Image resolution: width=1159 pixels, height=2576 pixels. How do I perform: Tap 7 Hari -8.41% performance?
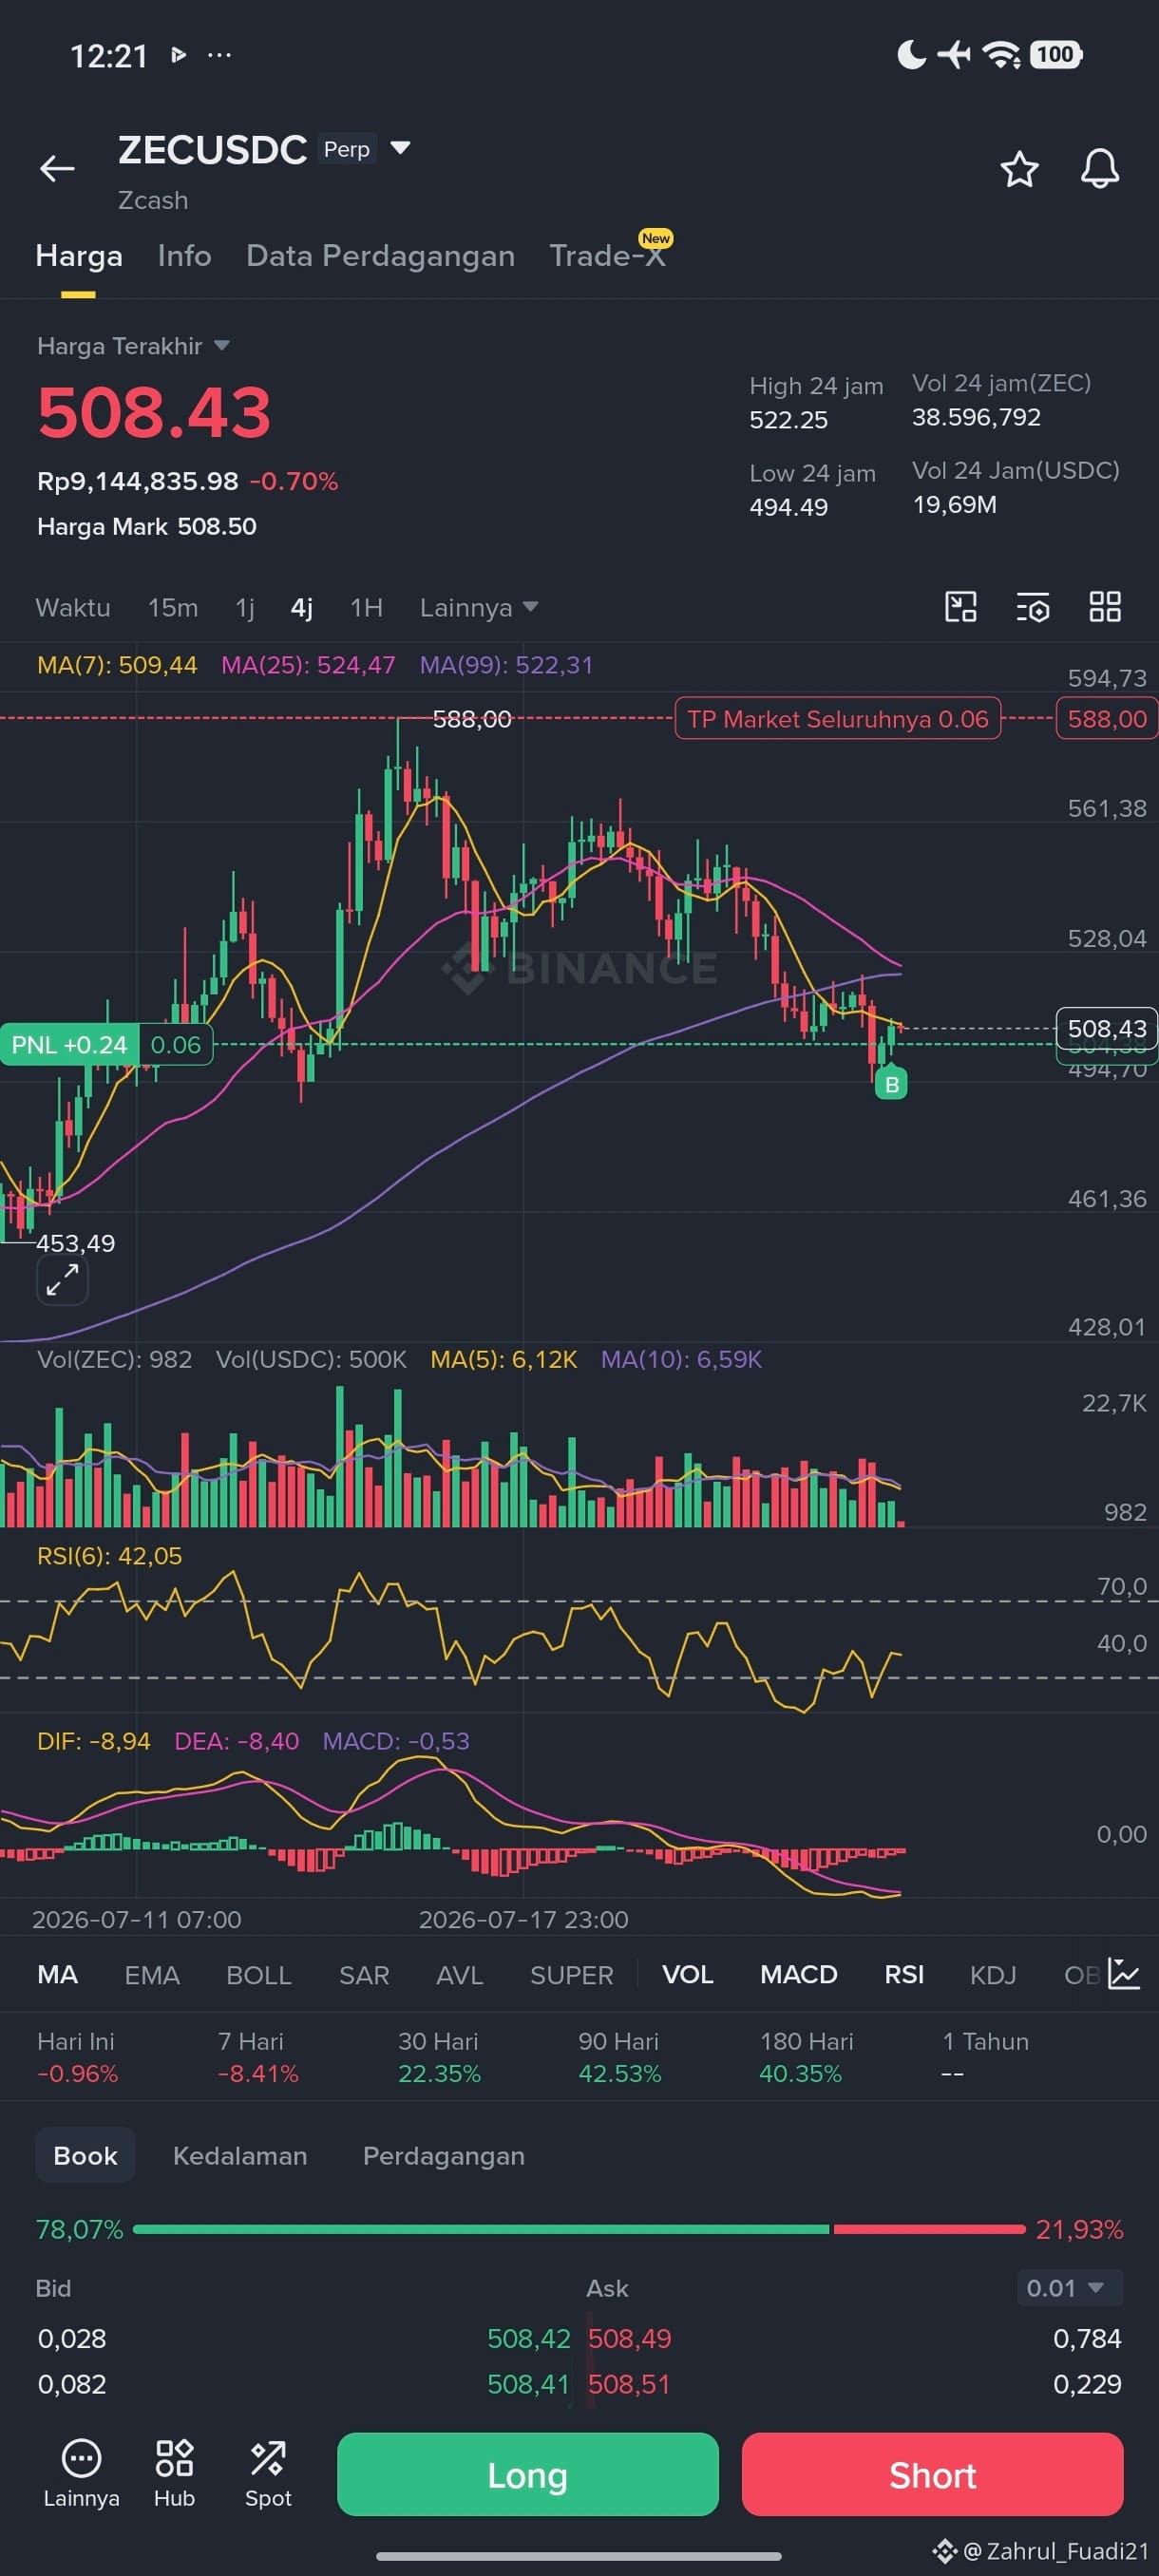(x=258, y=2057)
